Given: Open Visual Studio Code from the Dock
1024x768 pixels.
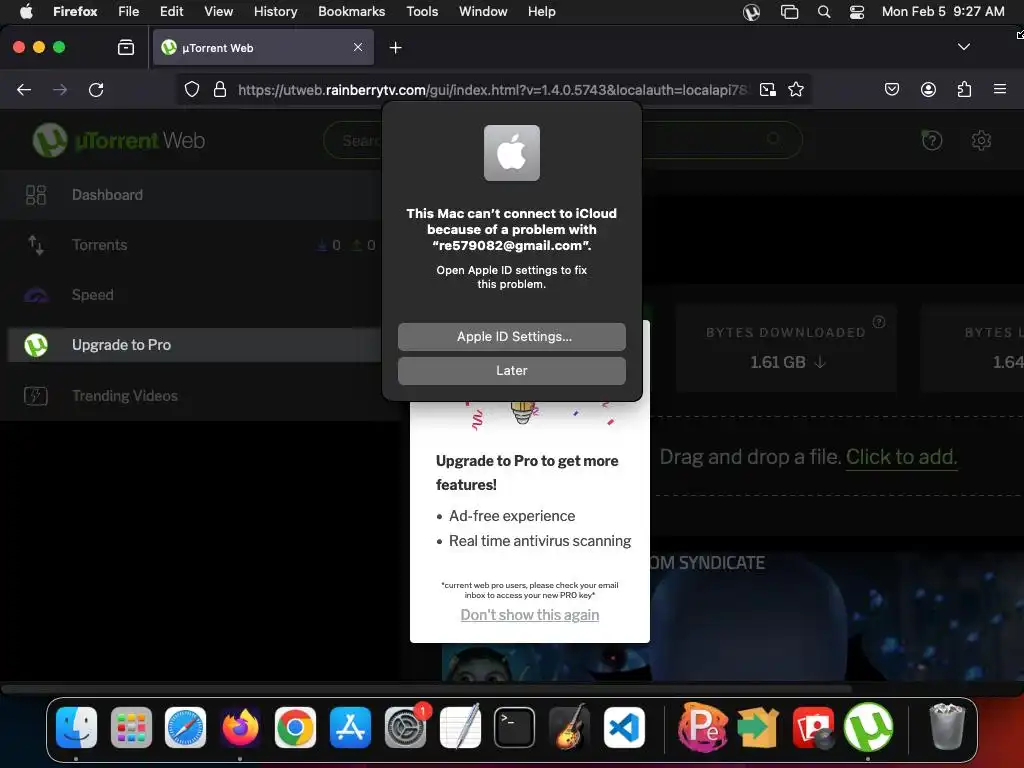Looking at the screenshot, I should 624,727.
